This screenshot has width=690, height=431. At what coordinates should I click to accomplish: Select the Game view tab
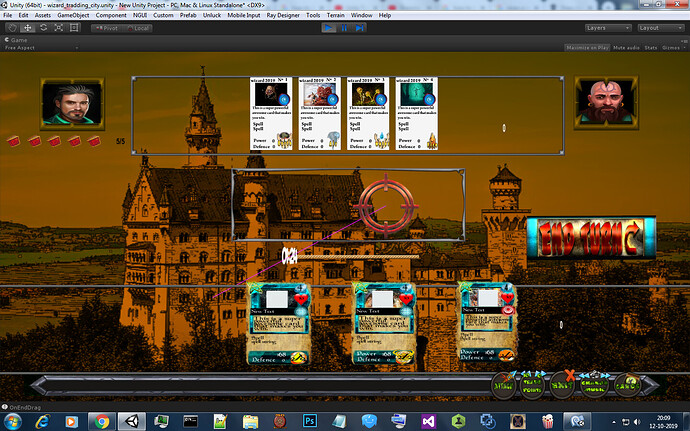click(16, 40)
